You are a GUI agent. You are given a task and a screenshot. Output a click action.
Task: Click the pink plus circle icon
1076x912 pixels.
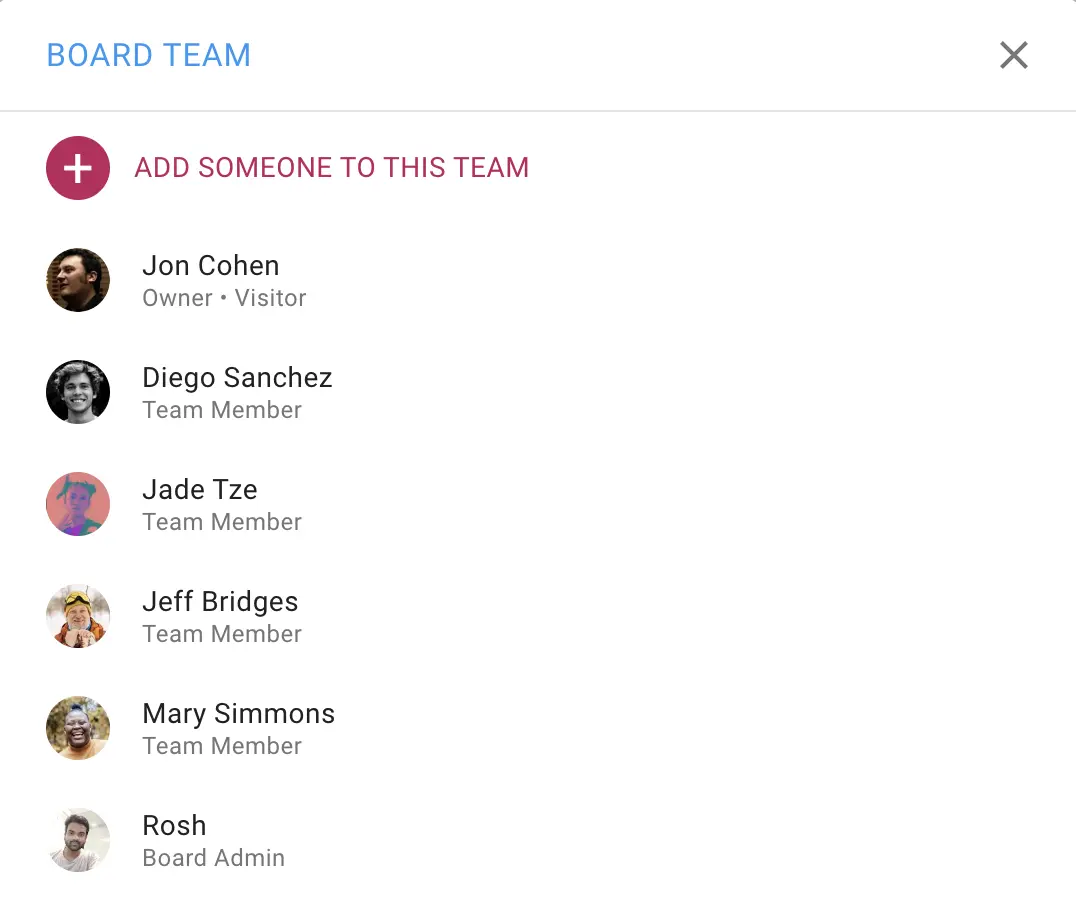[78, 168]
